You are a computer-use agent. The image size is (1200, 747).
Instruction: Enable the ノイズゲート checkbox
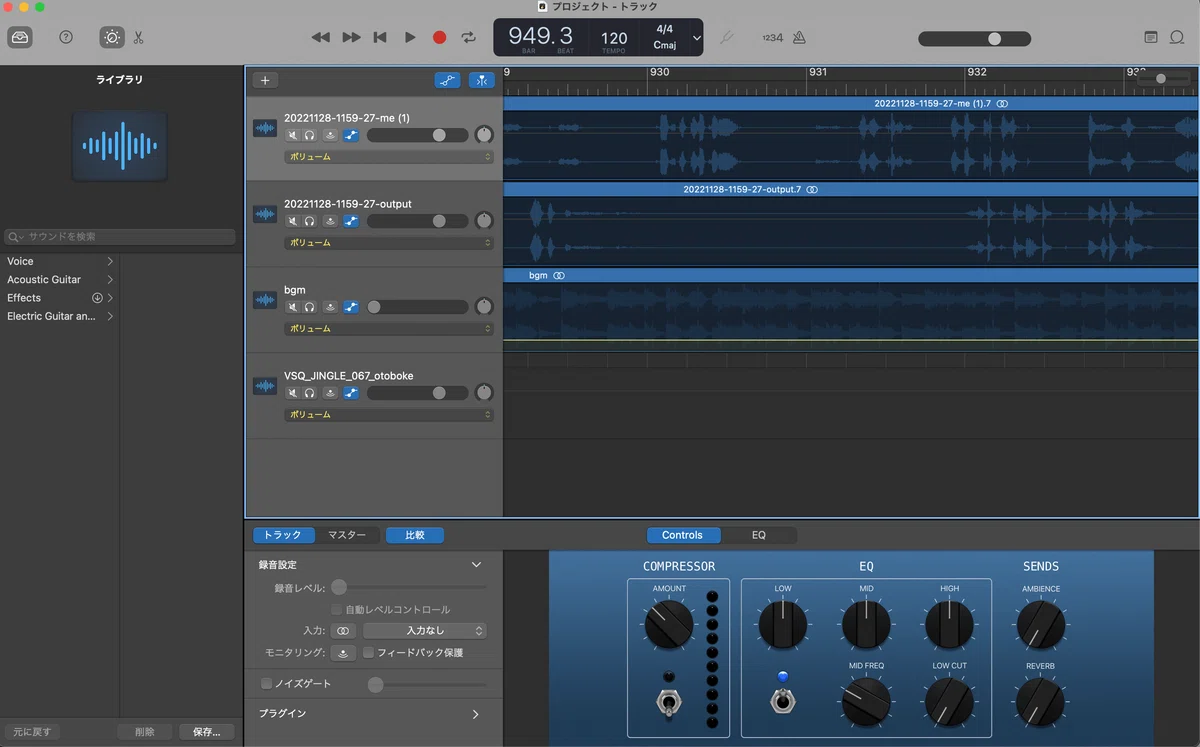coord(266,684)
